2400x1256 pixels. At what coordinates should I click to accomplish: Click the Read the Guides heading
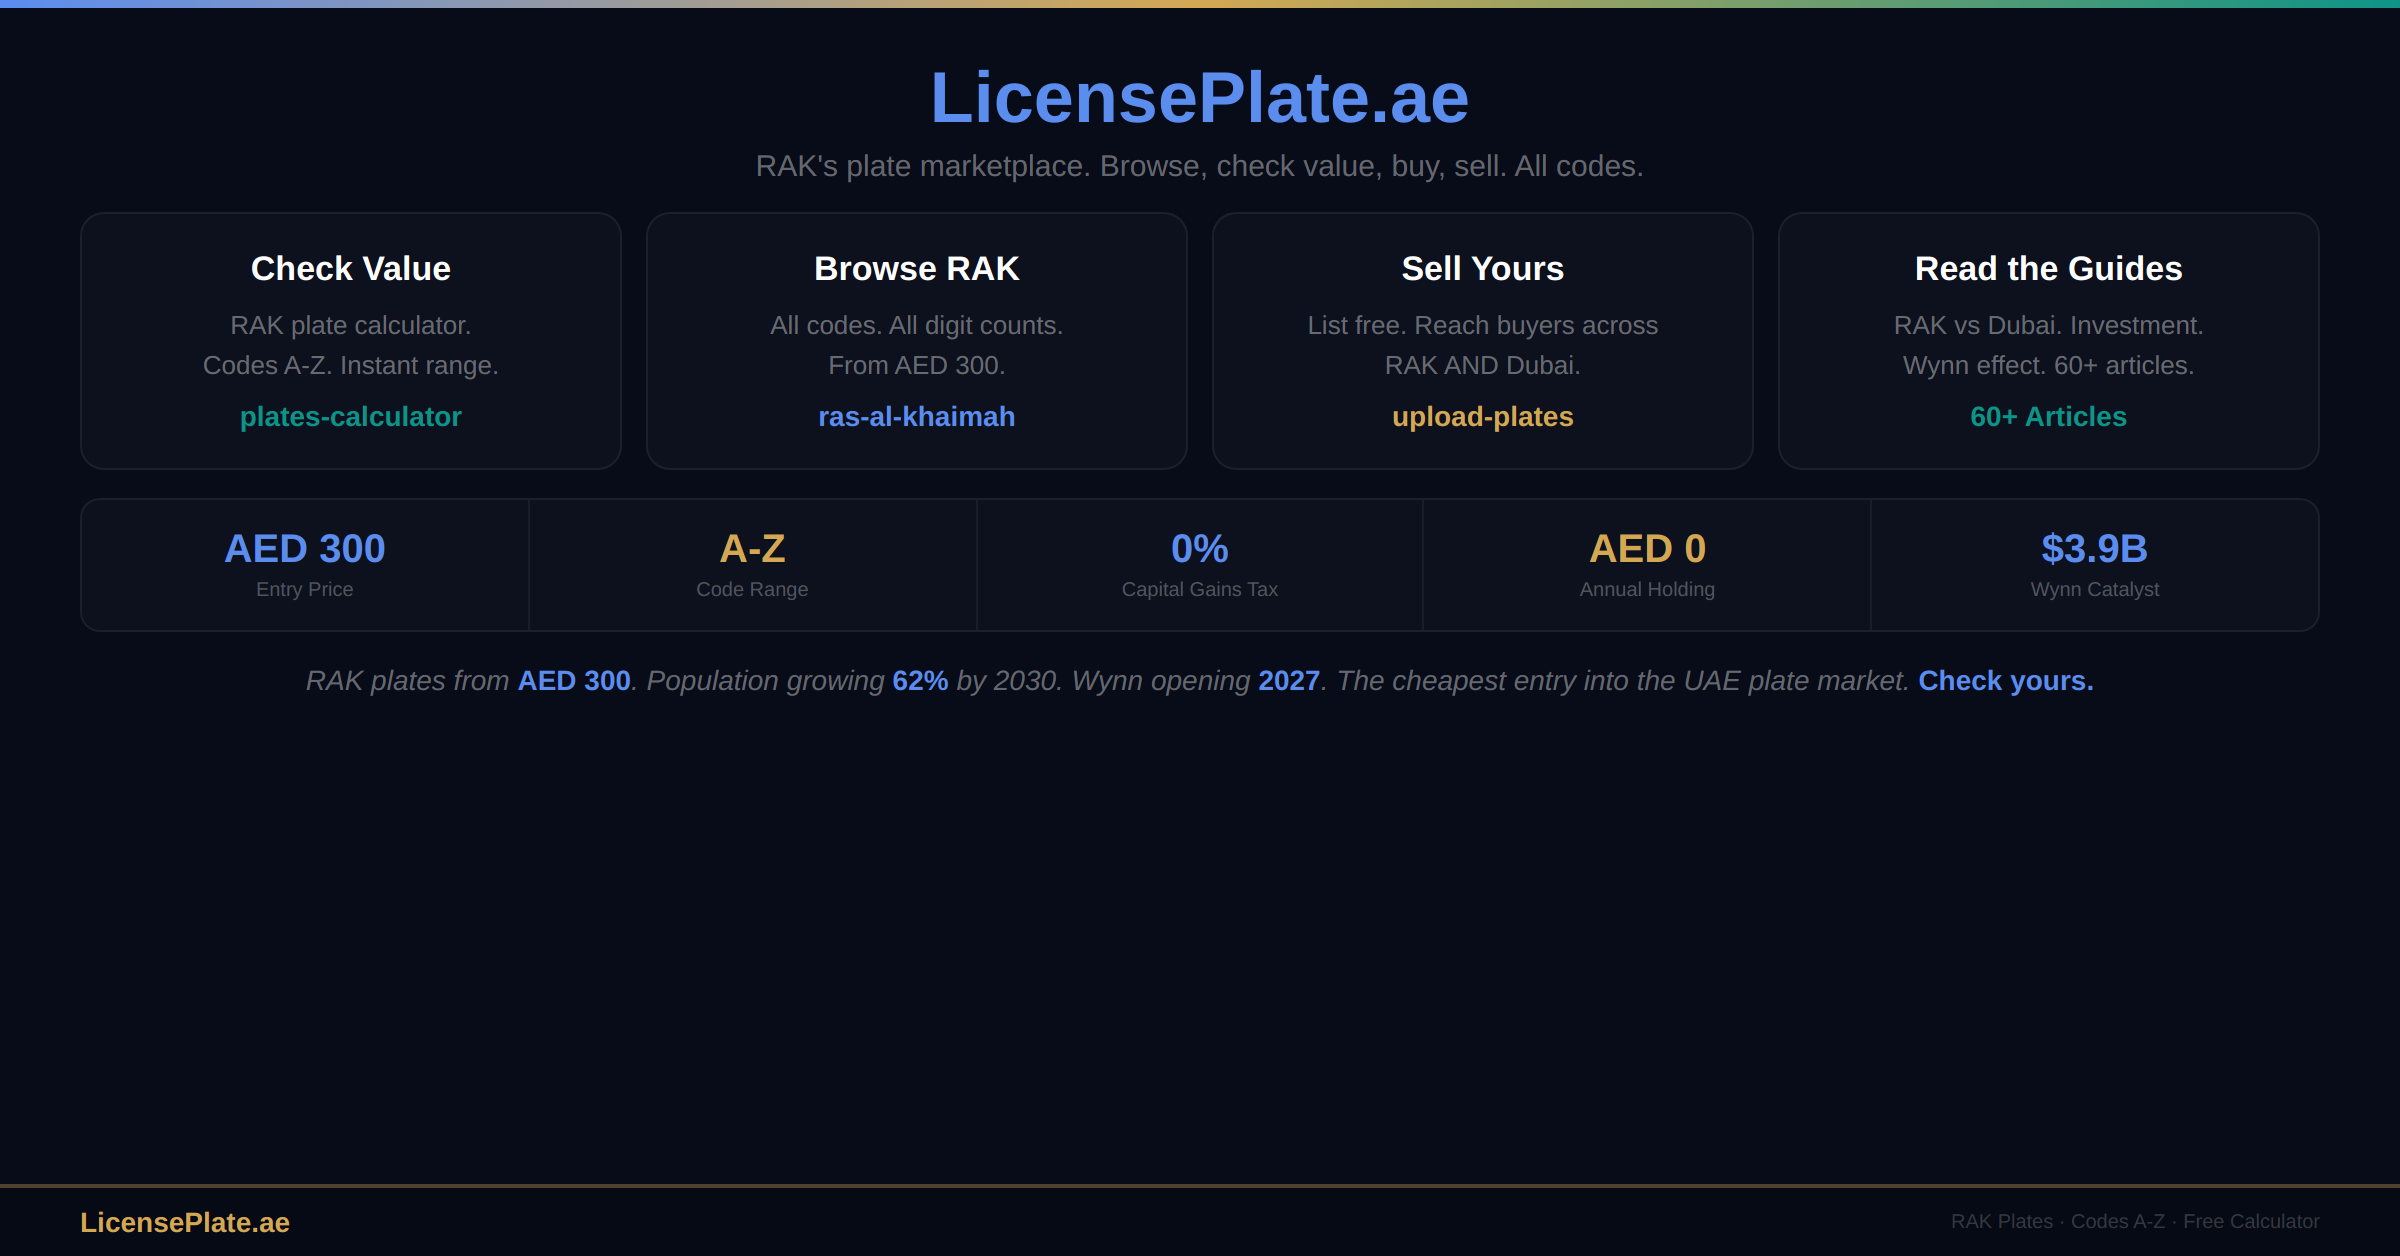(2048, 269)
